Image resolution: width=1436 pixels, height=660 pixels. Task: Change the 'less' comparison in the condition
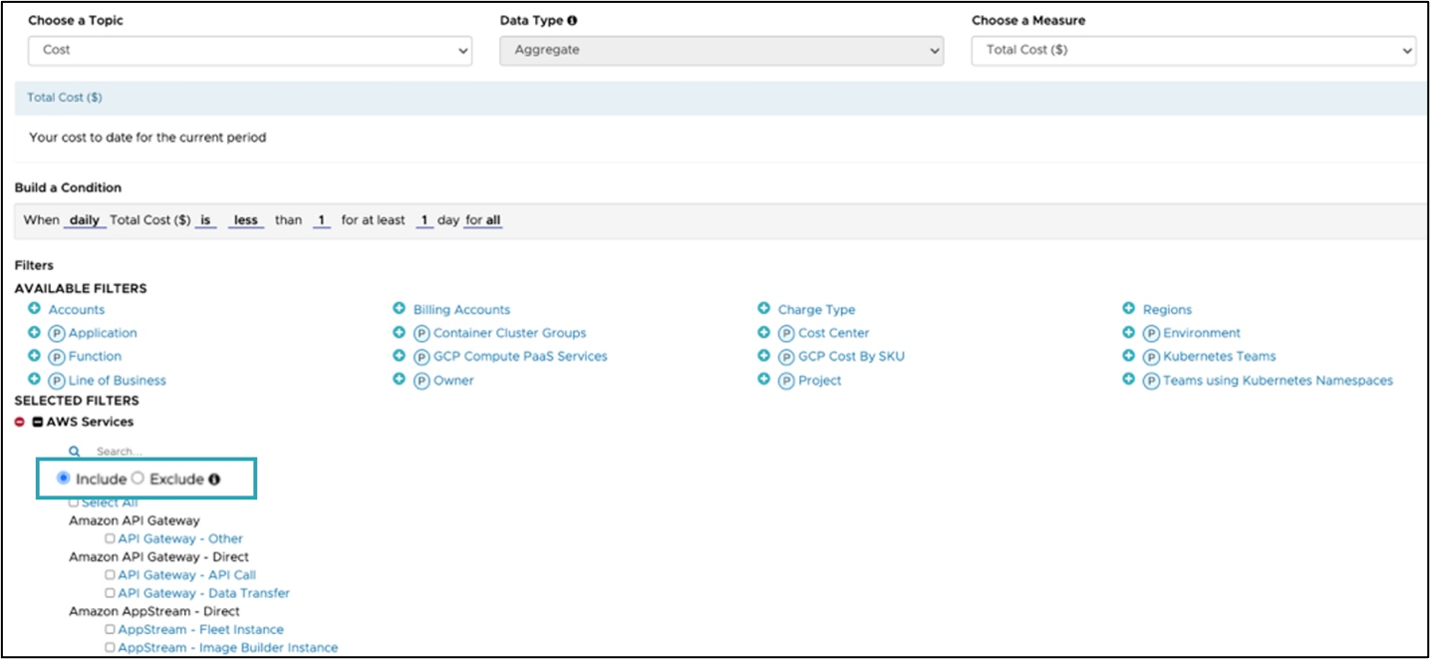[x=246, y=220]
